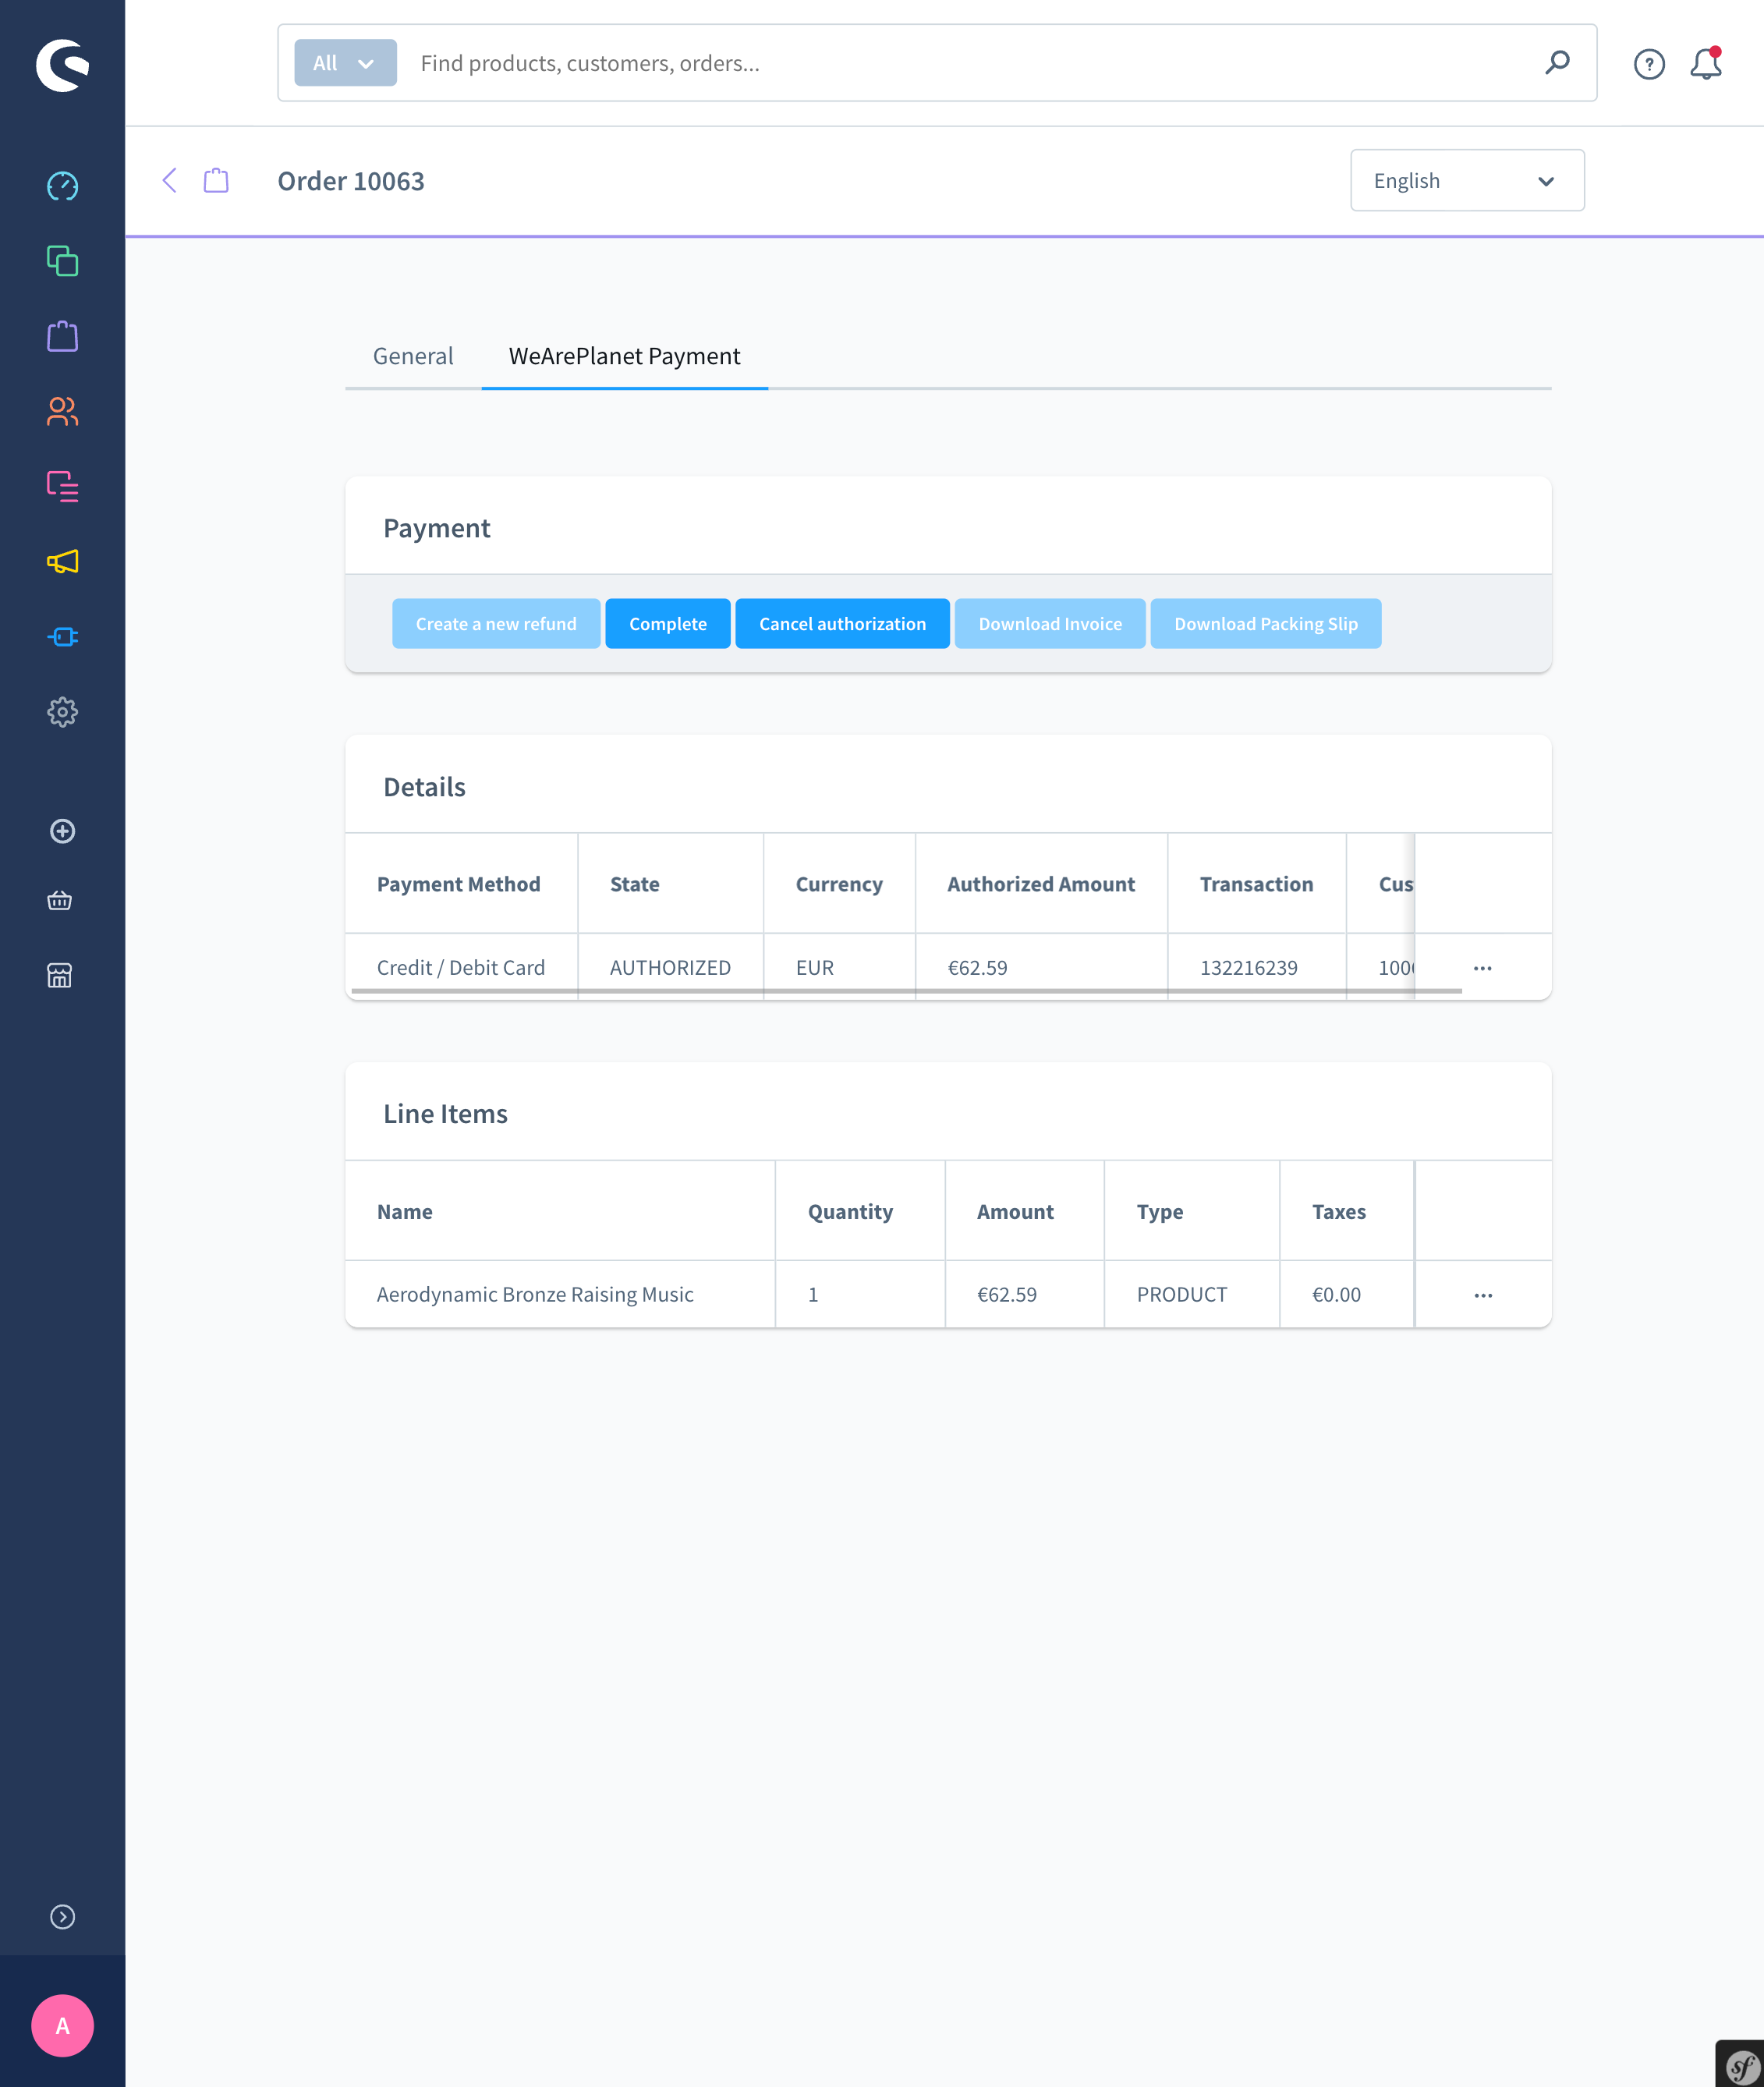Open the pink avatar account icon
The image size is (1764, 2087).
click(62, 2026)
